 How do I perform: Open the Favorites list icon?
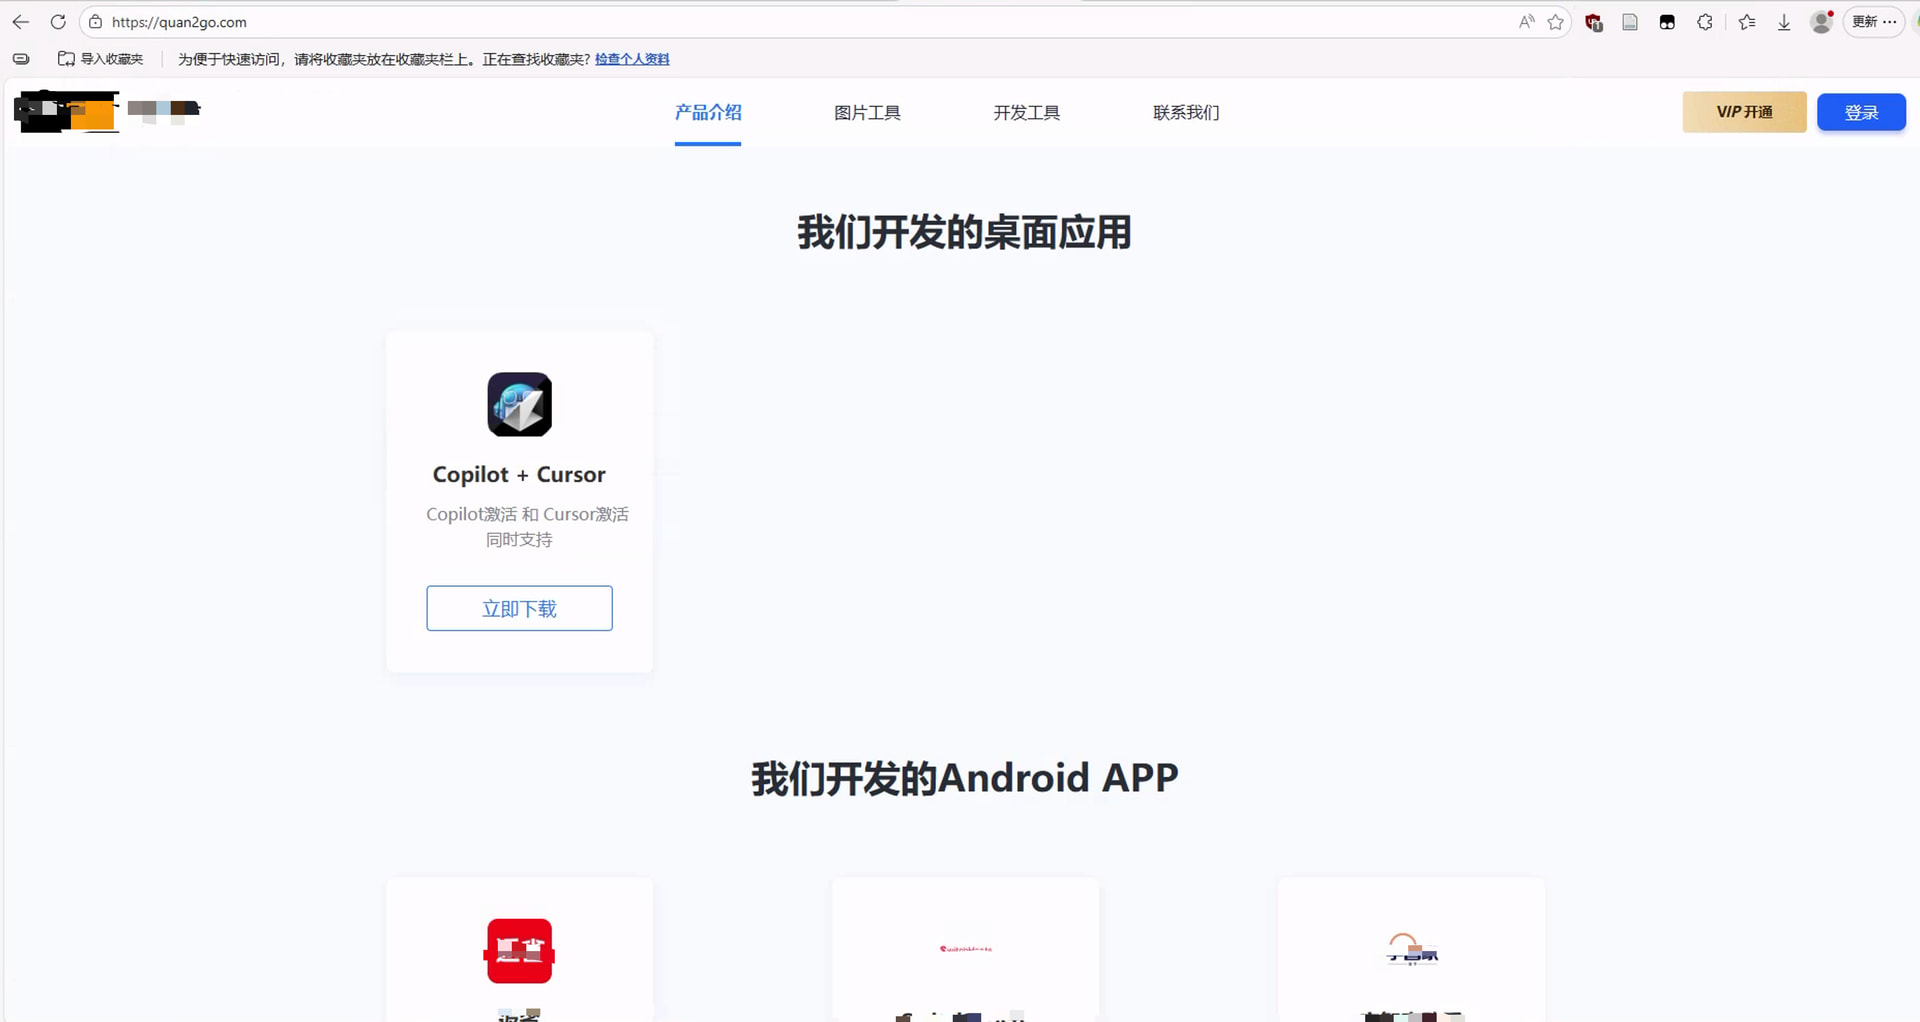click(1747, 22)
